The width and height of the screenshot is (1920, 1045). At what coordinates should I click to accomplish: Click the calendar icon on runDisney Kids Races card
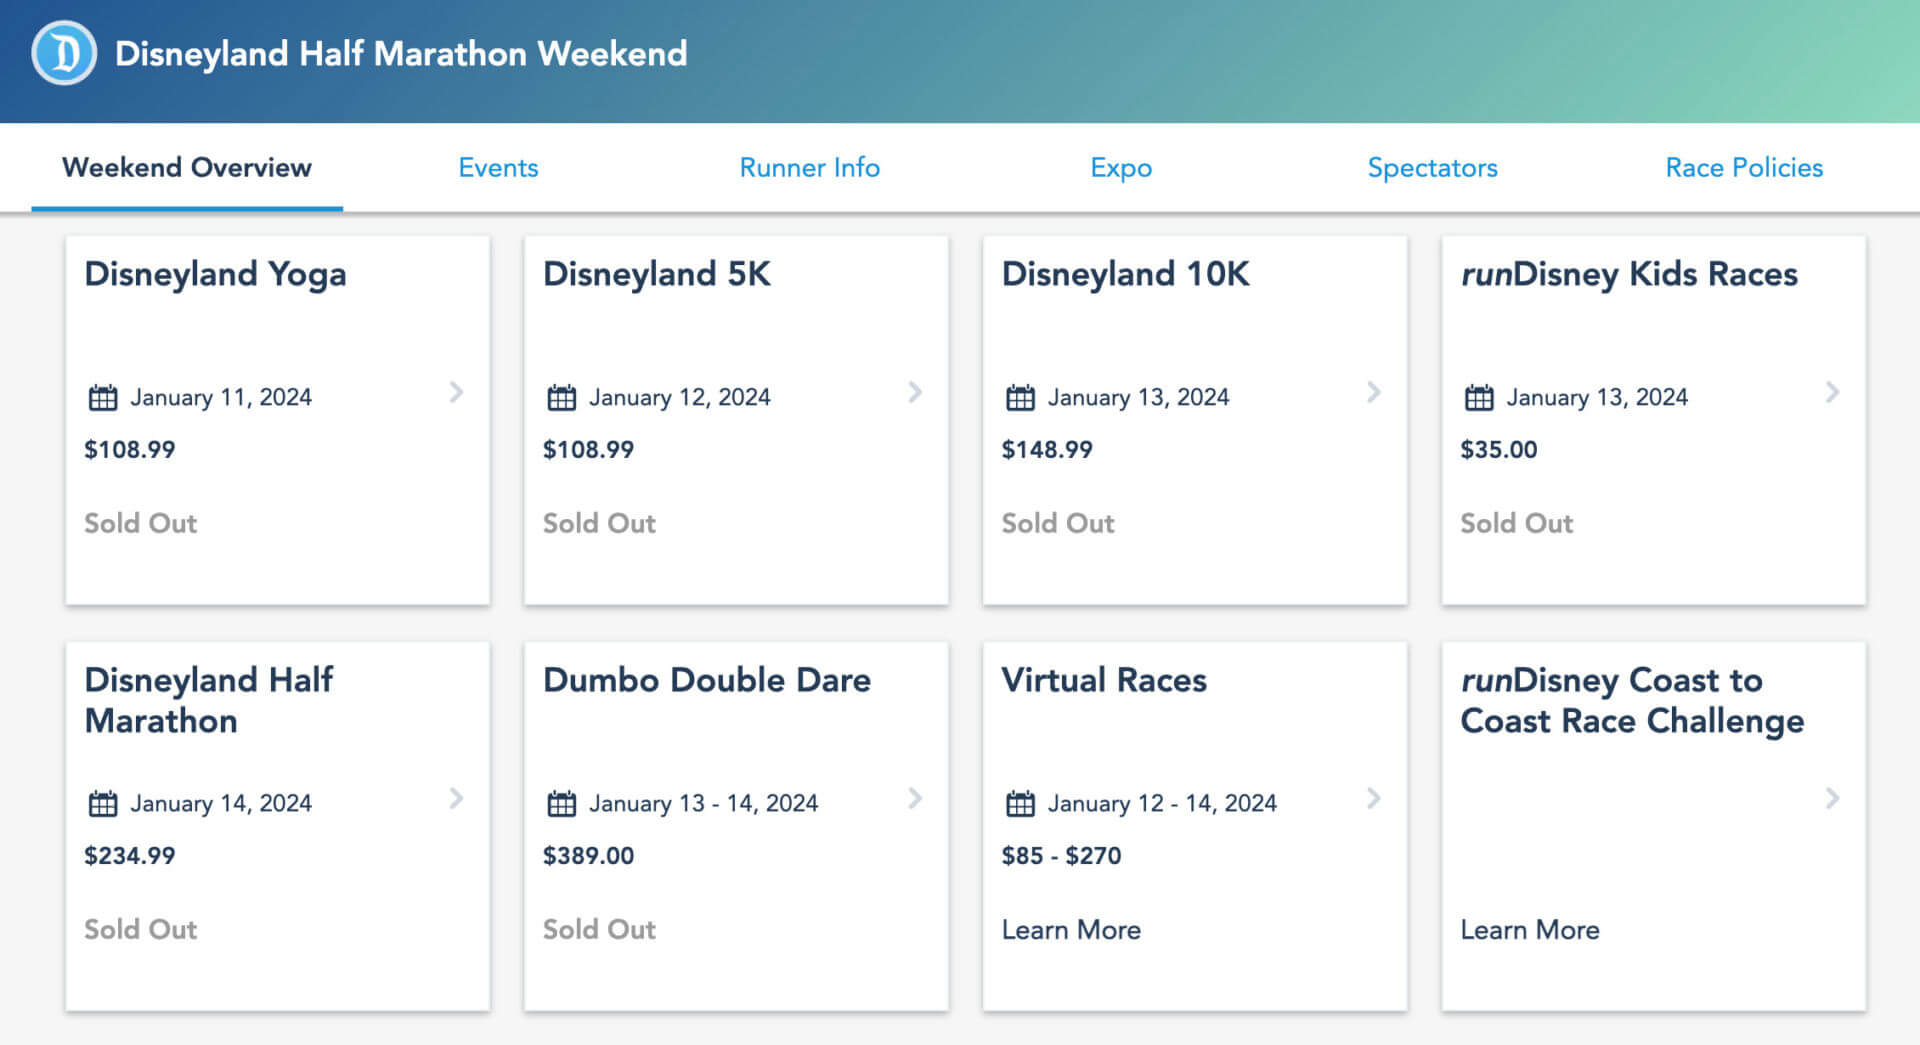(x=1479, y=397)
